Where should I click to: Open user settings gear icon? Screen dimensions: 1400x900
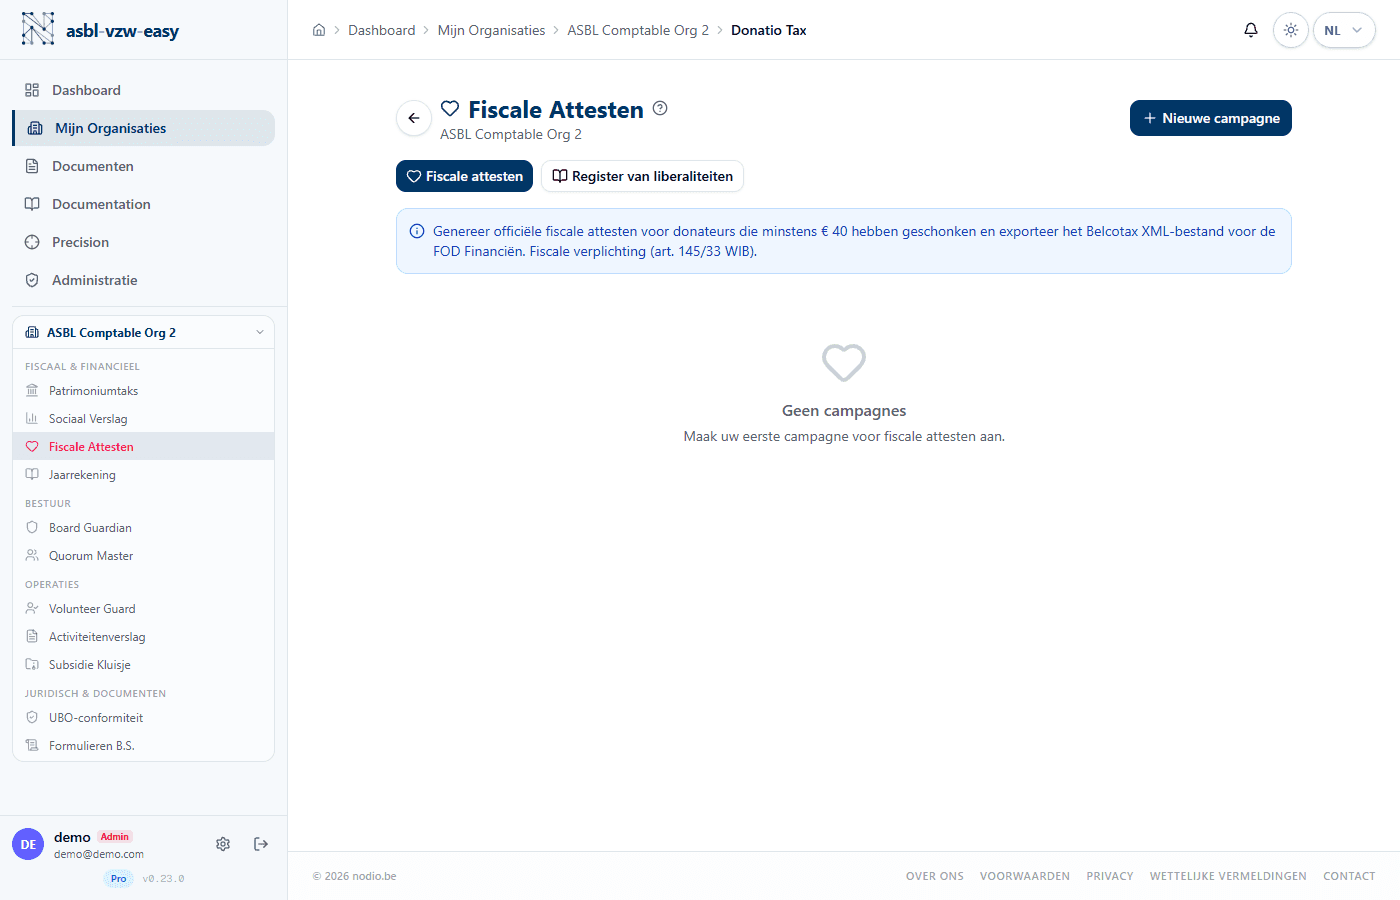[x=223, y=844]
